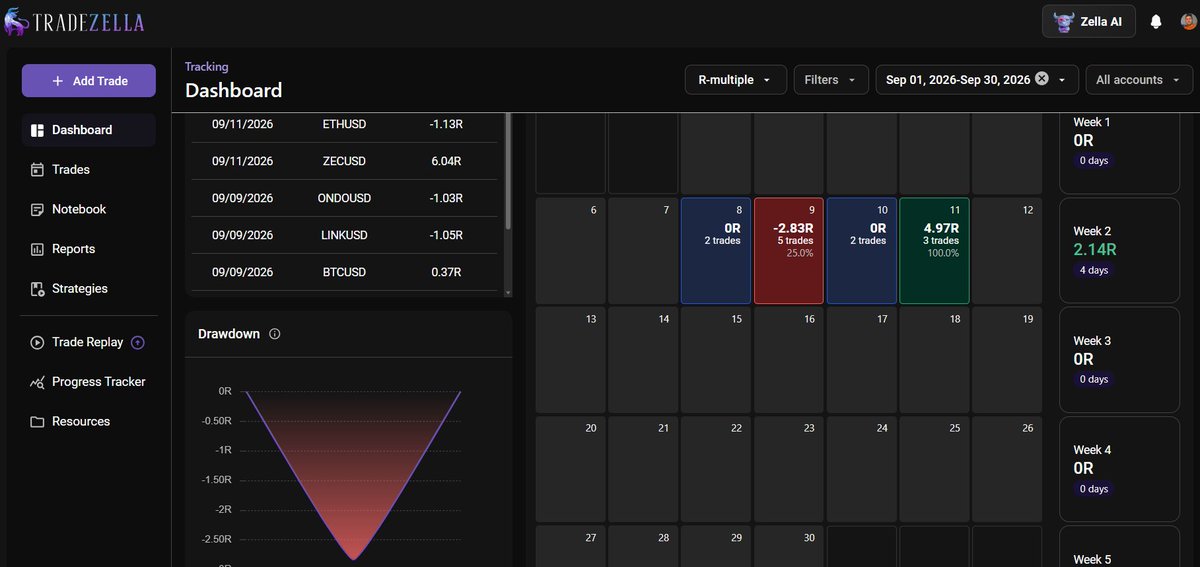
Task: Click the 09/11/2026 date of ZECUSD
Action: 242,161
